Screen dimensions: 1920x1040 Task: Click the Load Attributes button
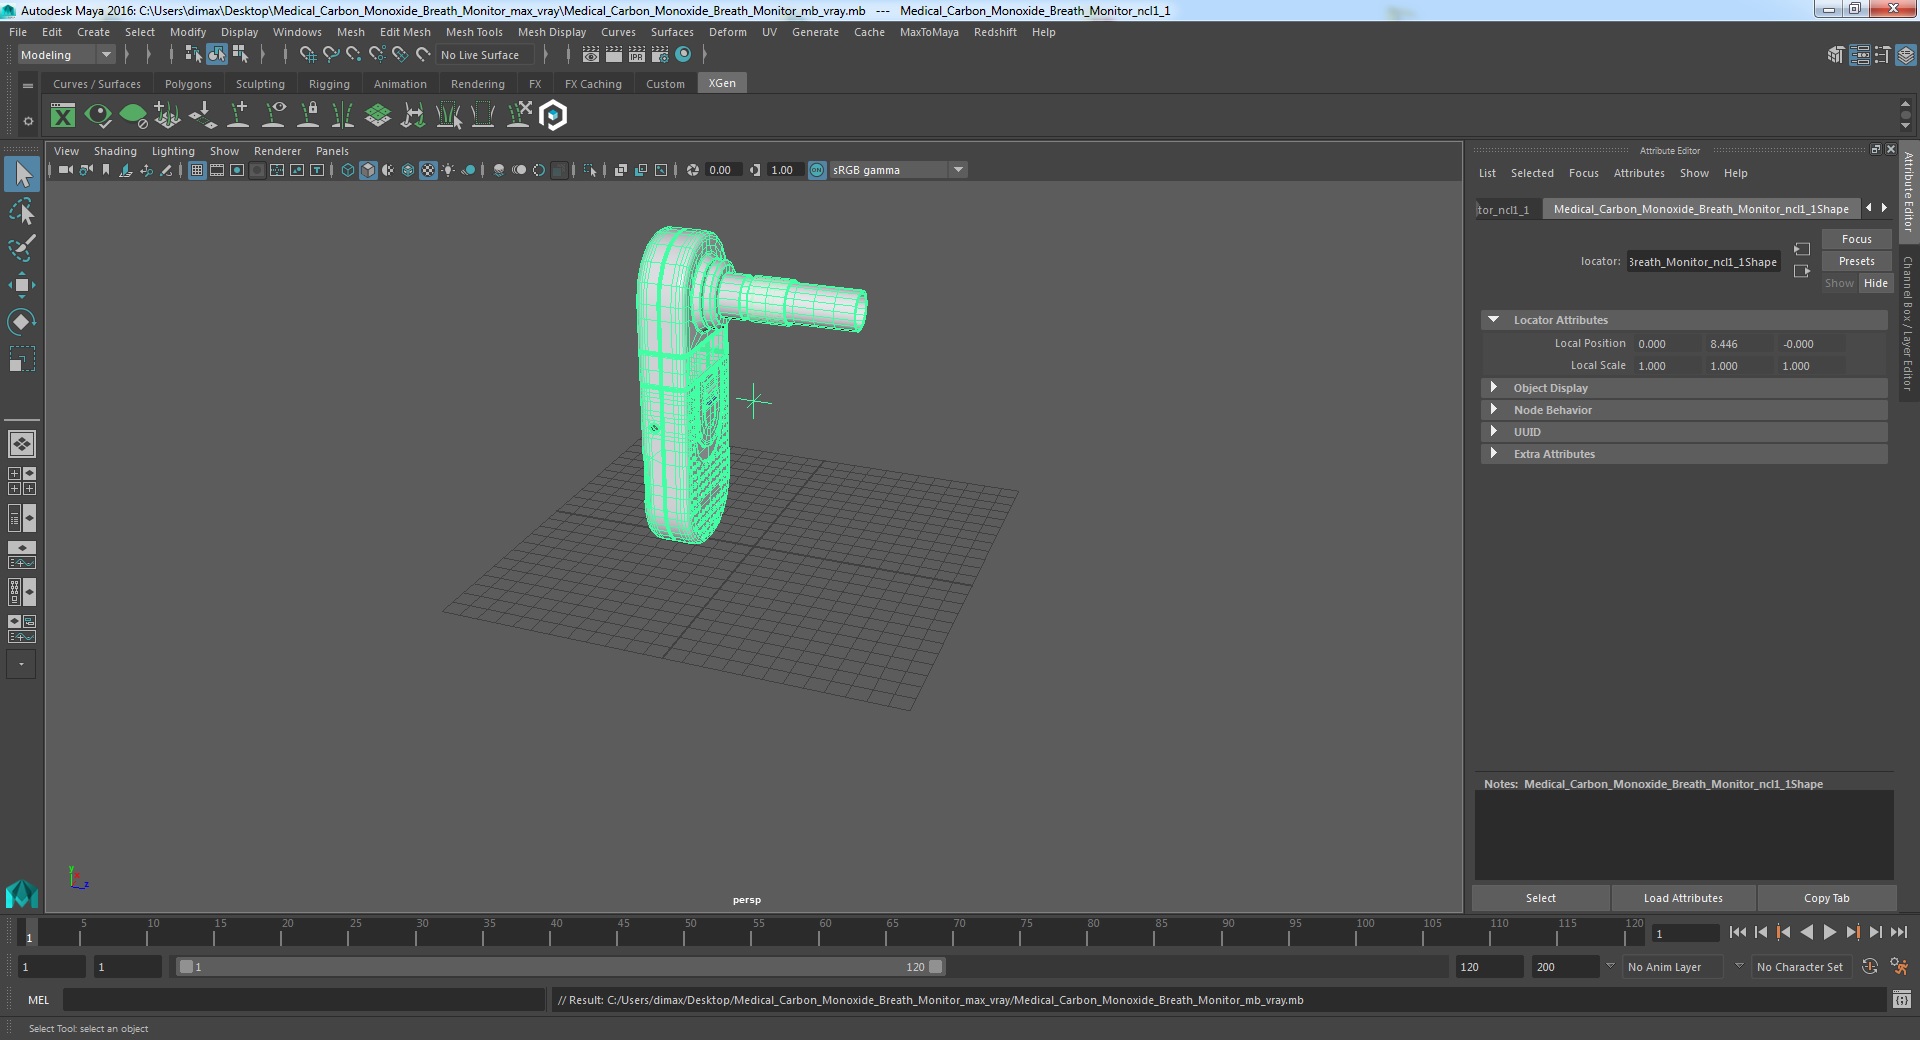1683,898
